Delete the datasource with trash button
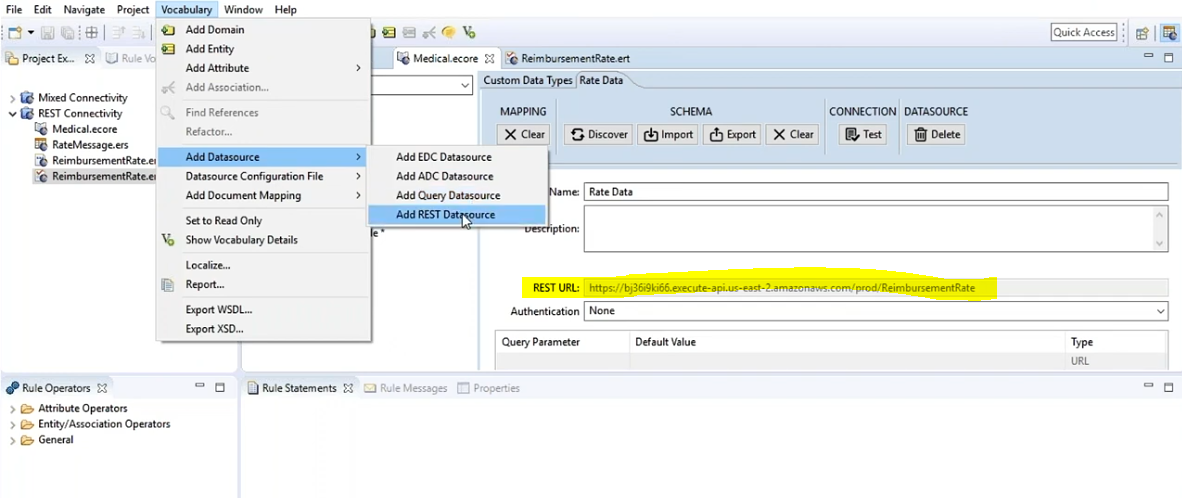Screen dimensions: 1182x498 935,134
